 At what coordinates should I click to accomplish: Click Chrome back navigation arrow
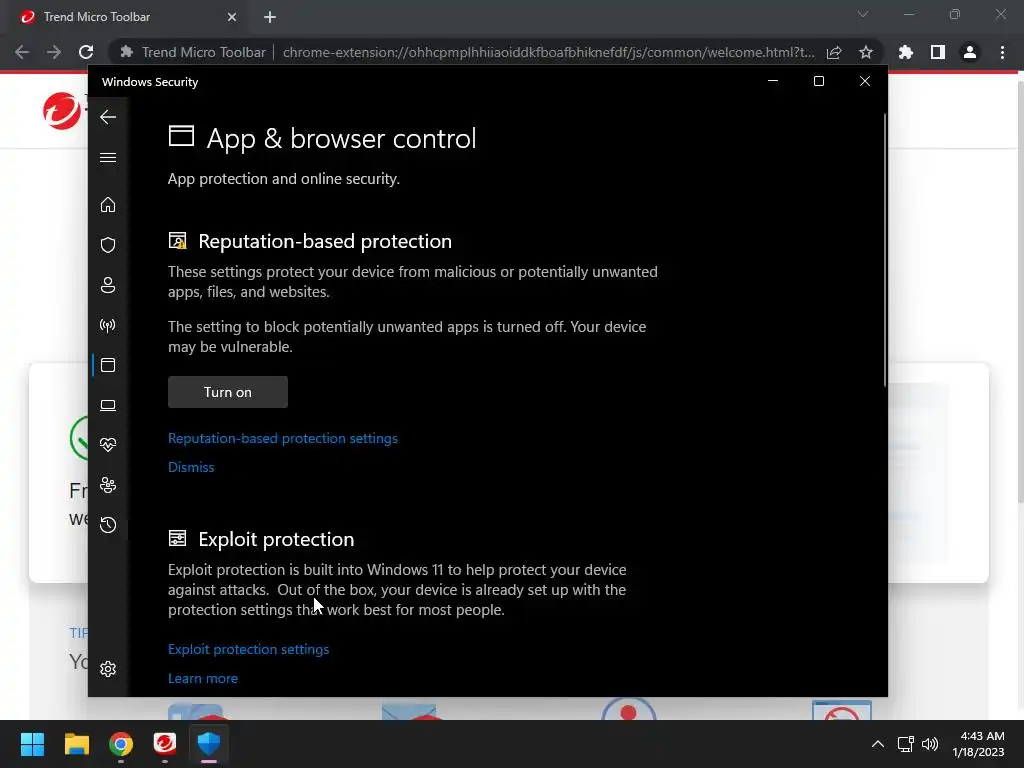(22, 52)
